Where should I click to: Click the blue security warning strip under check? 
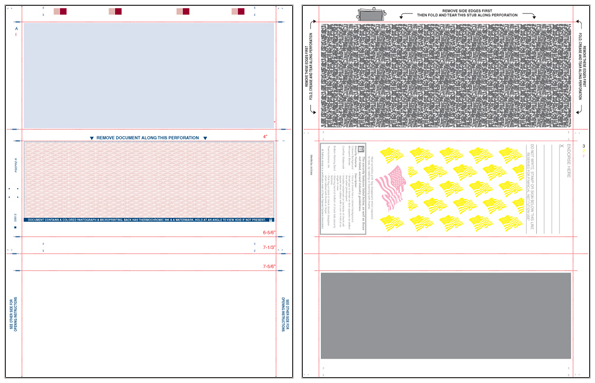click(x=149, y=220)
